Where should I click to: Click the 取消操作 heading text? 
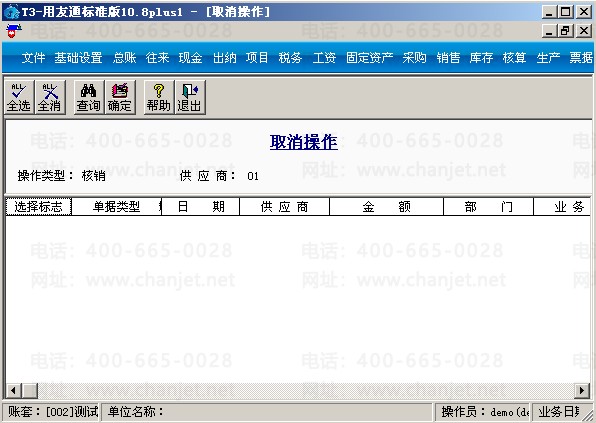point(304,142)
